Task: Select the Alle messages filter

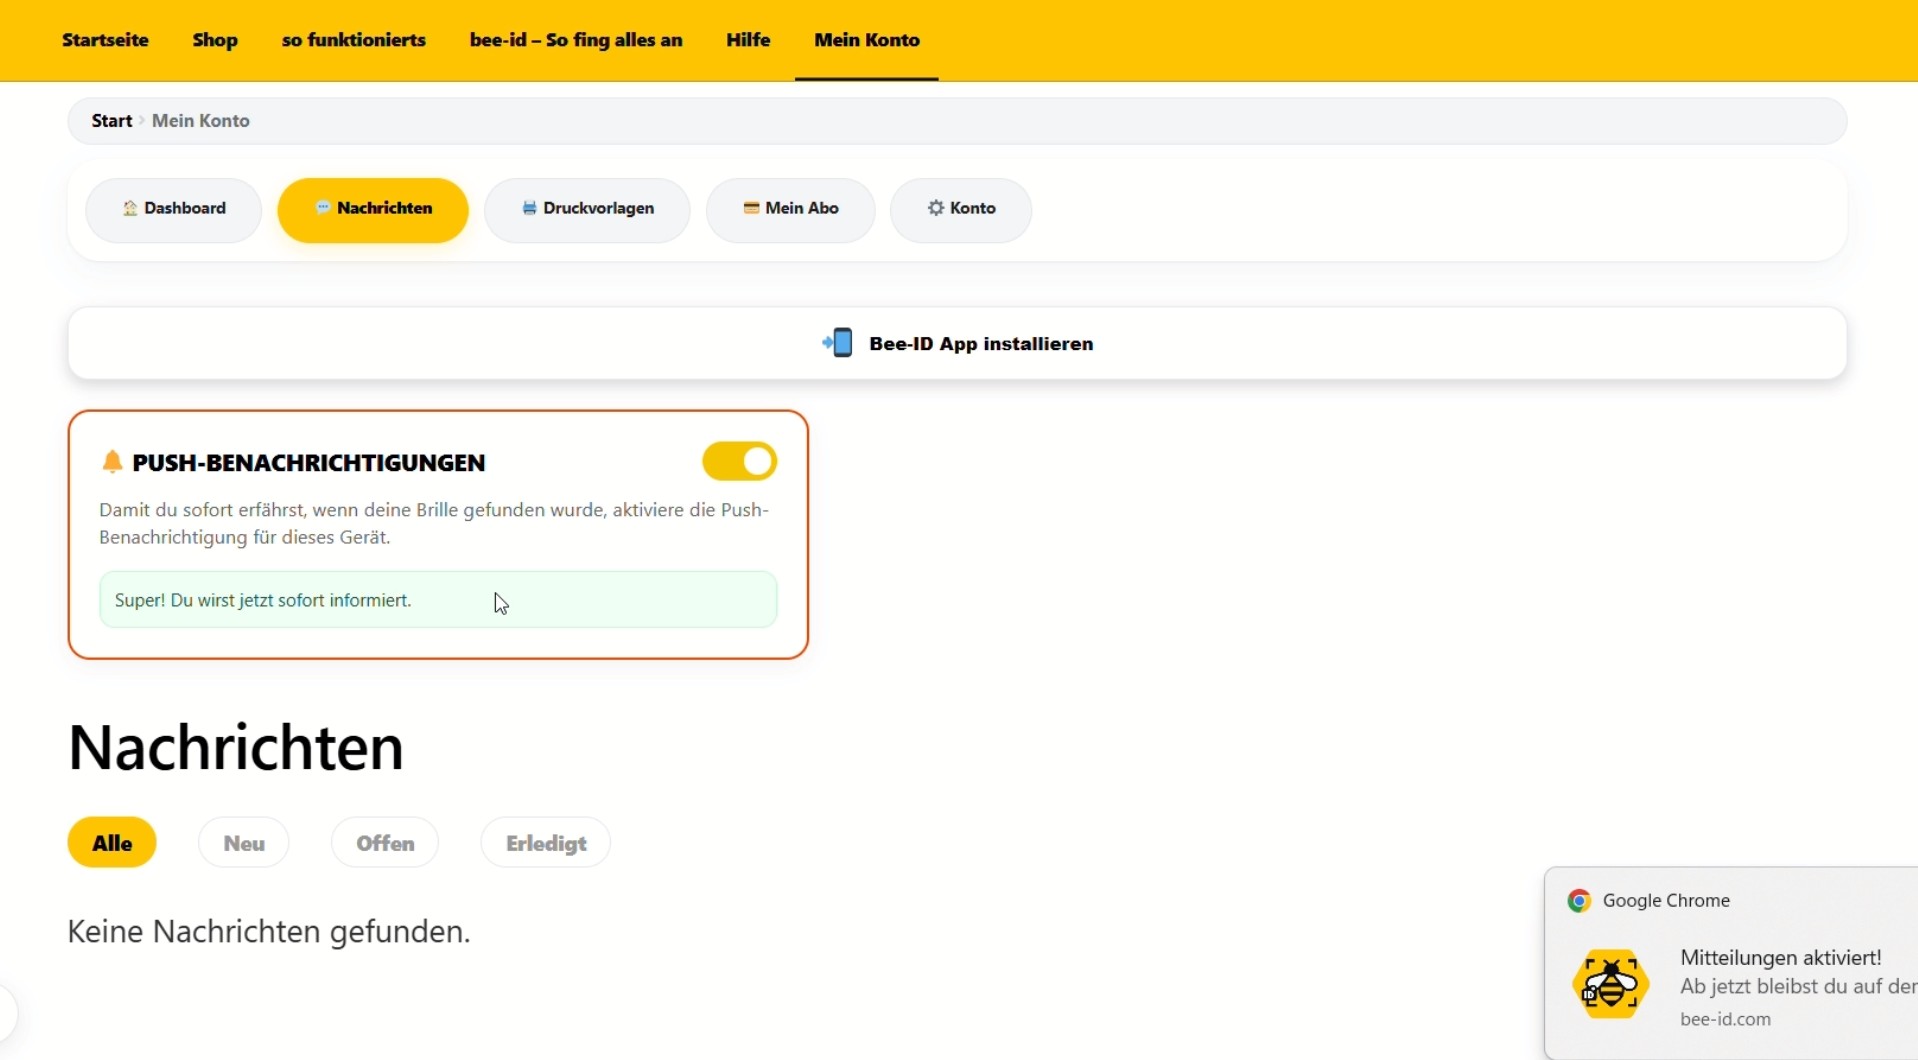Action: click(112, 843)
